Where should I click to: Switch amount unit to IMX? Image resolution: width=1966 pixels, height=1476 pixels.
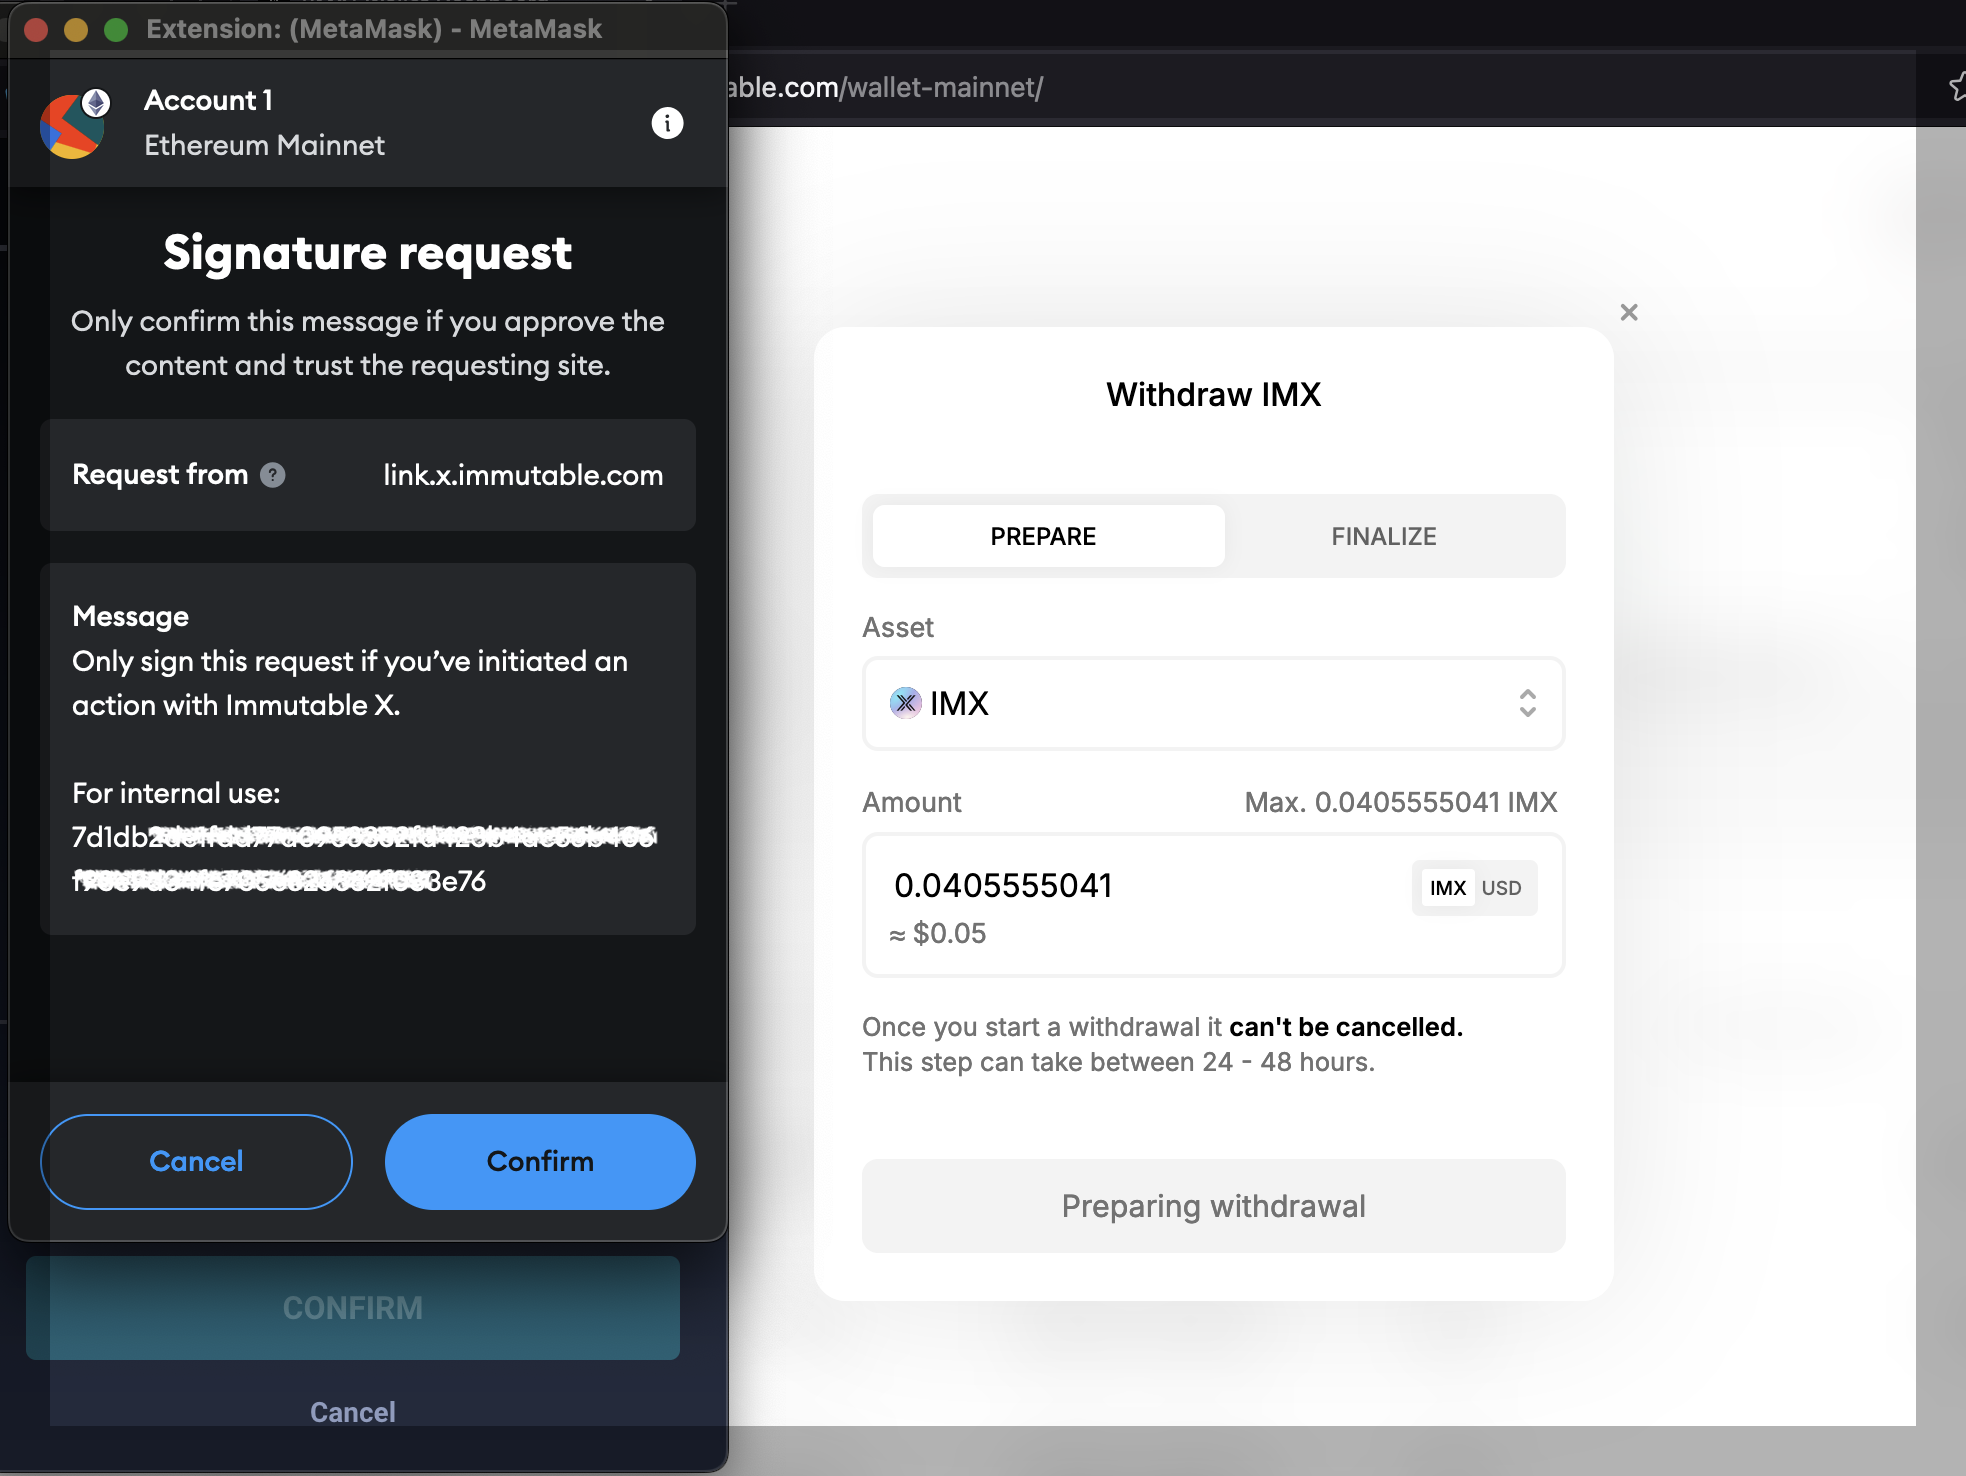pos(1447,888)
